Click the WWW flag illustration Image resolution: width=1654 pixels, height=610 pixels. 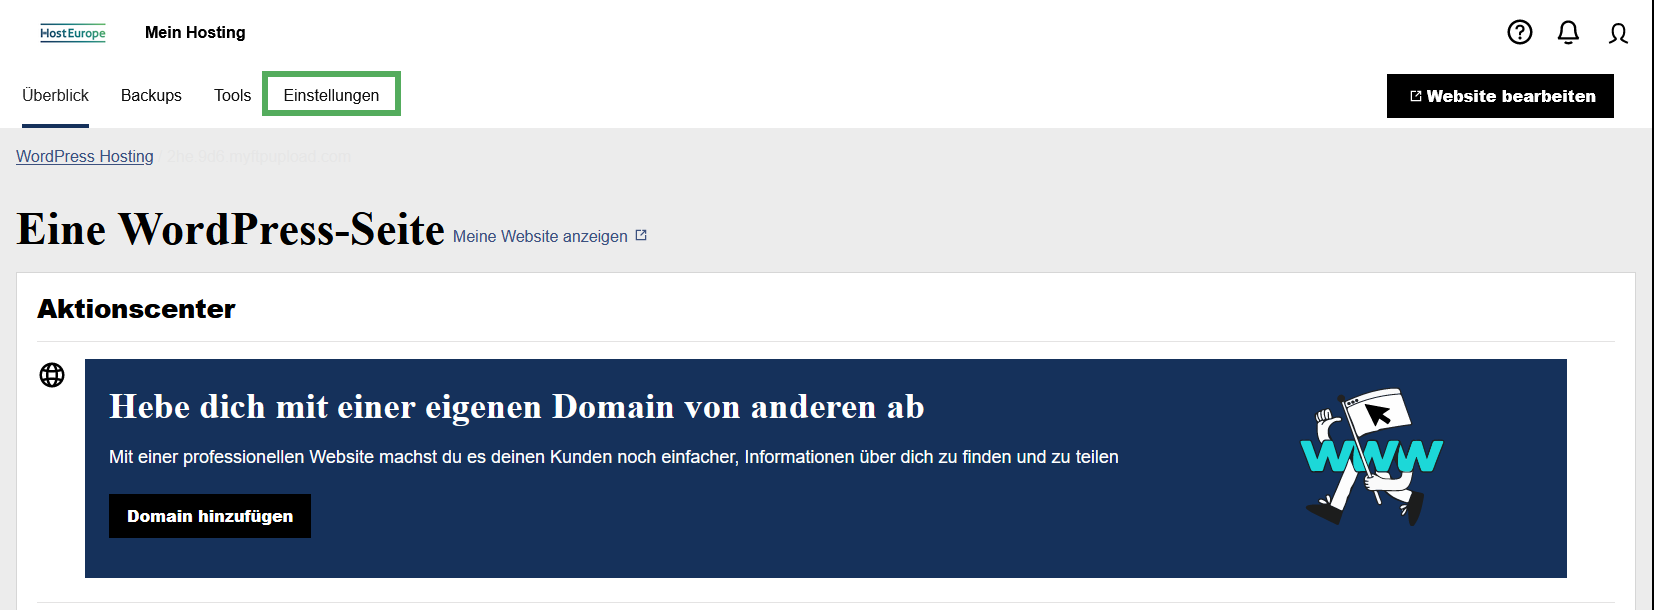[x=1372, y=456]
